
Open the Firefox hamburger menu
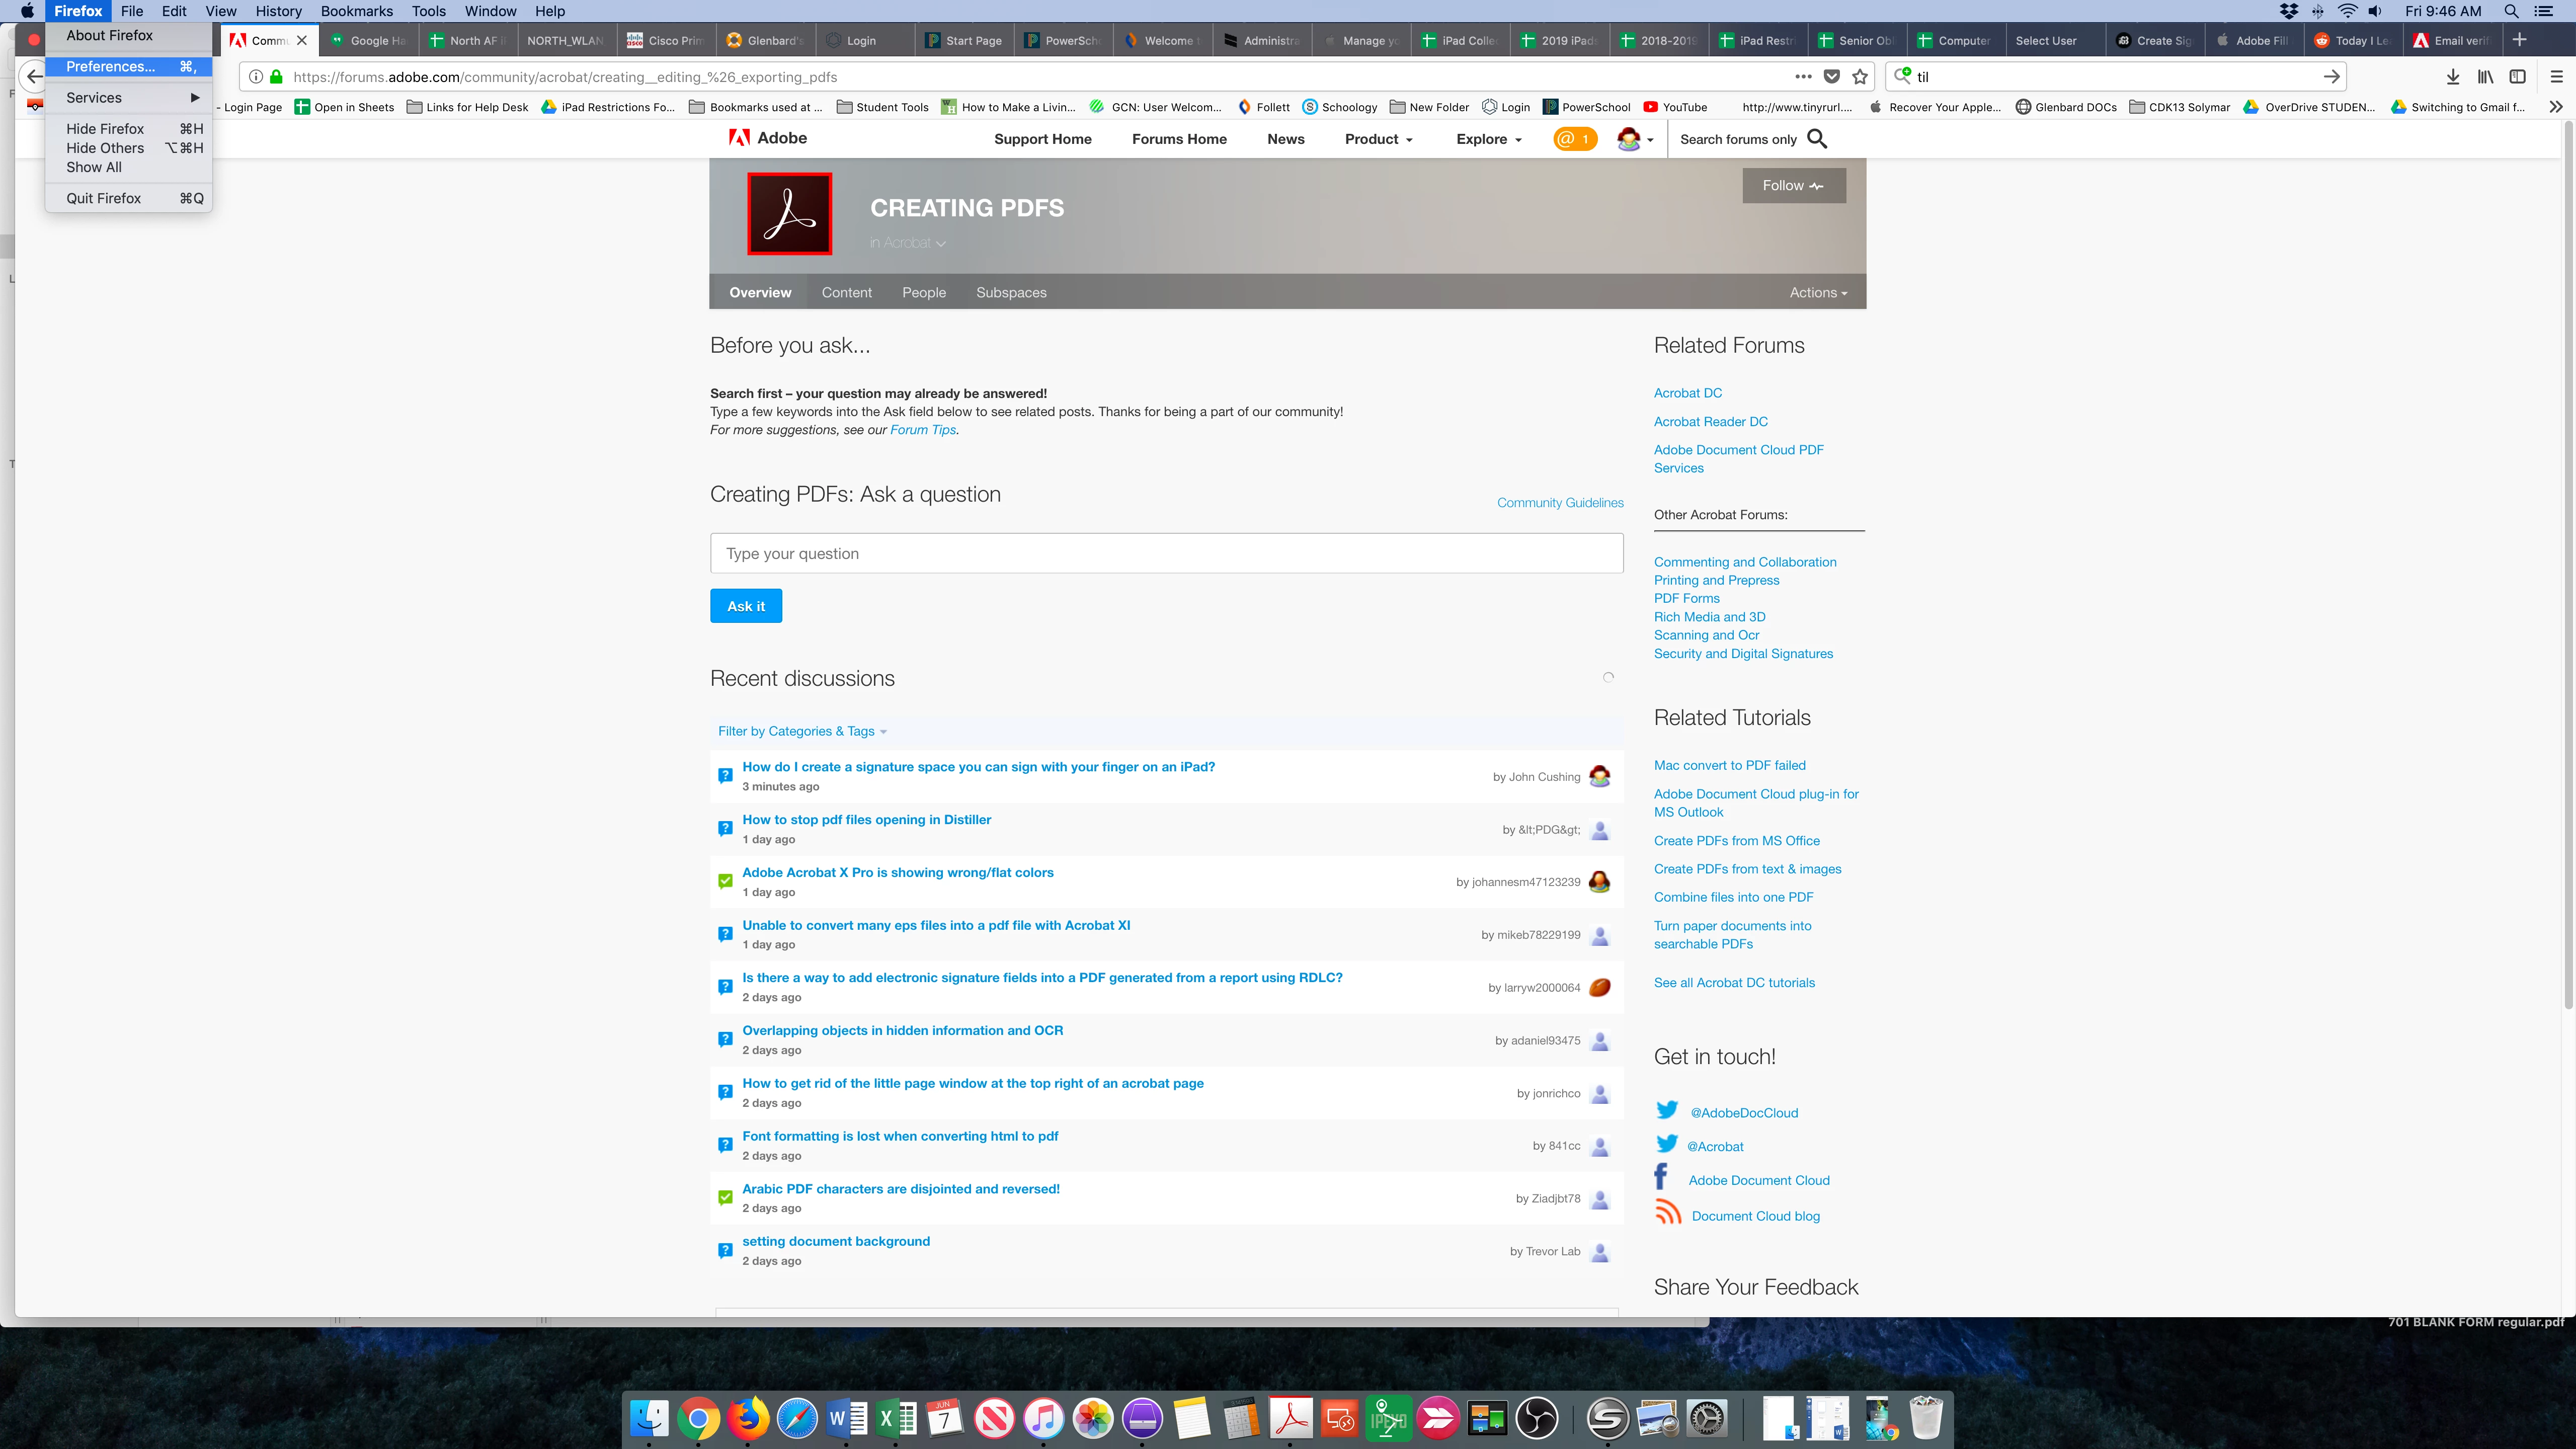2557,77
